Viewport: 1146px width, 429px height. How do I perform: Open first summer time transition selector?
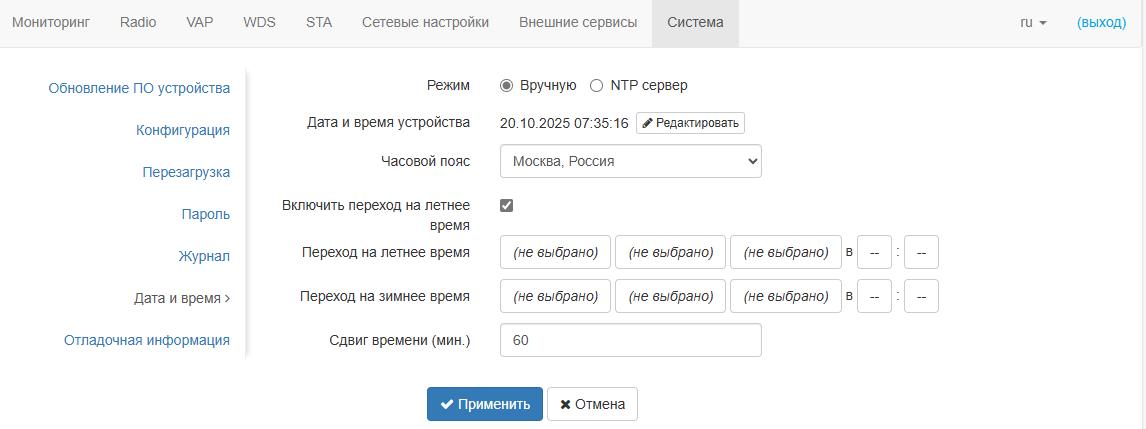pos(555,253)
